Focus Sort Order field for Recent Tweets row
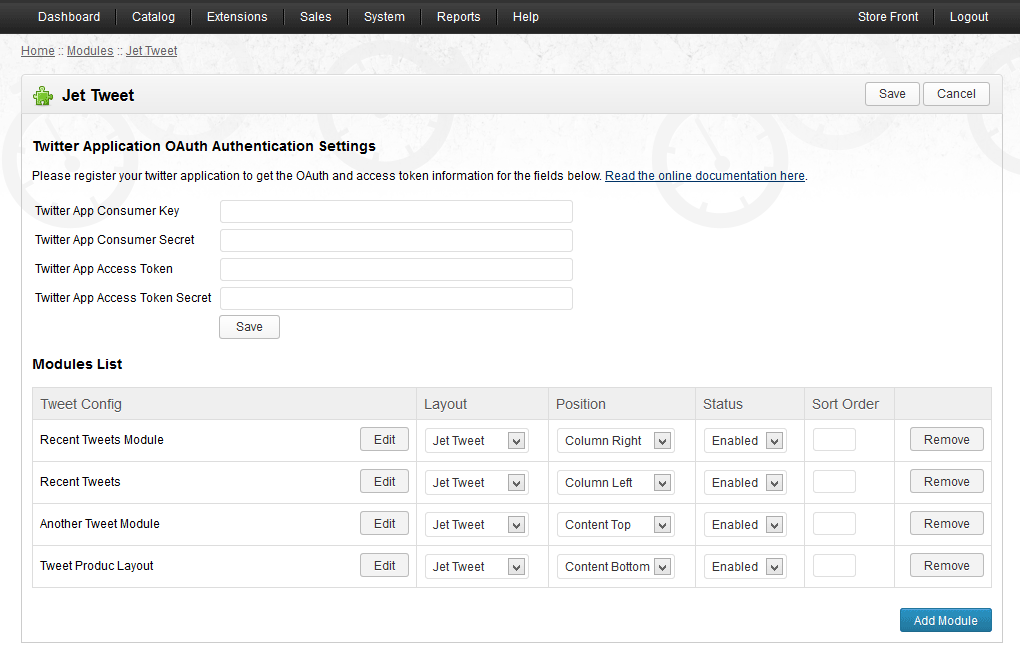Screen dimensions: 1020x654 [x=834, y=482]
